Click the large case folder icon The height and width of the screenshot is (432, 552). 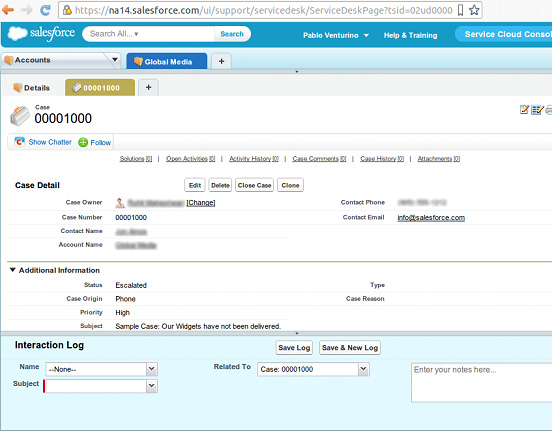coord(20,116)
